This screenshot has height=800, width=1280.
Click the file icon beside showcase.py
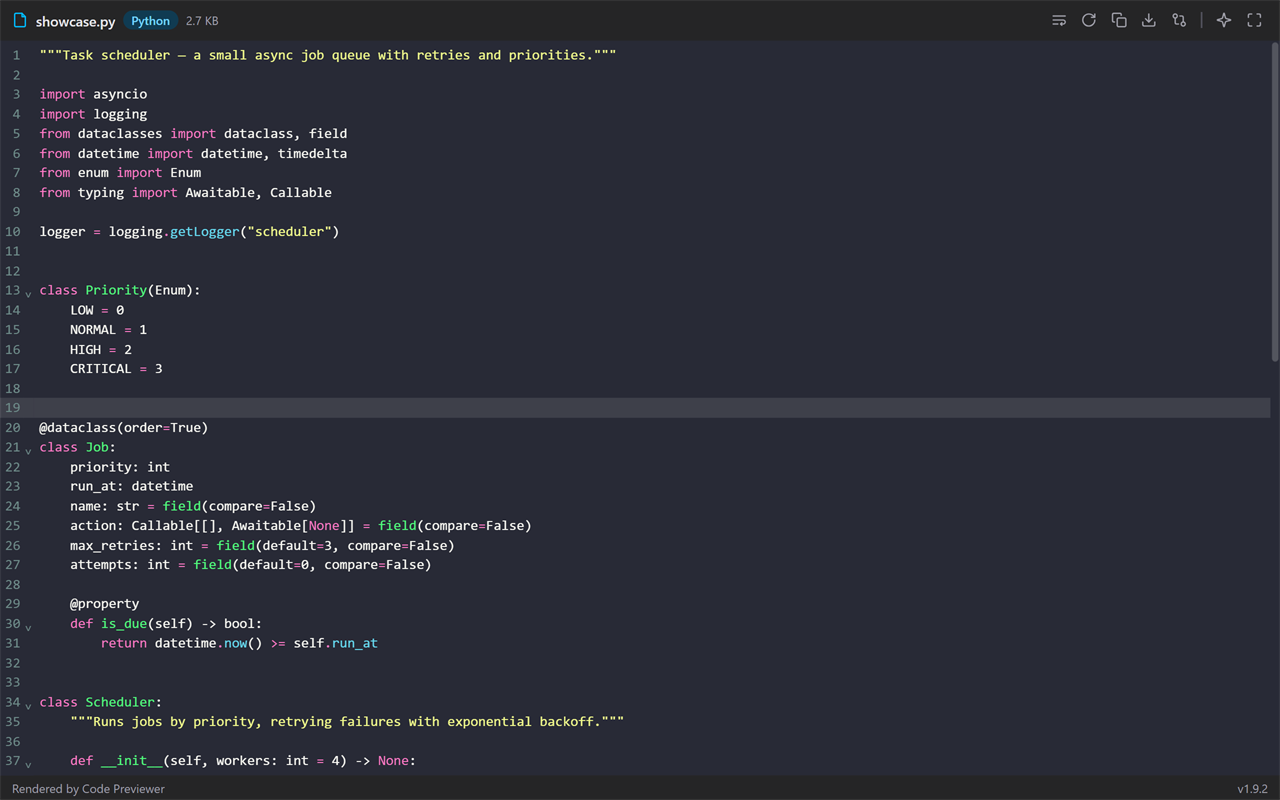(x=20, y=20)
